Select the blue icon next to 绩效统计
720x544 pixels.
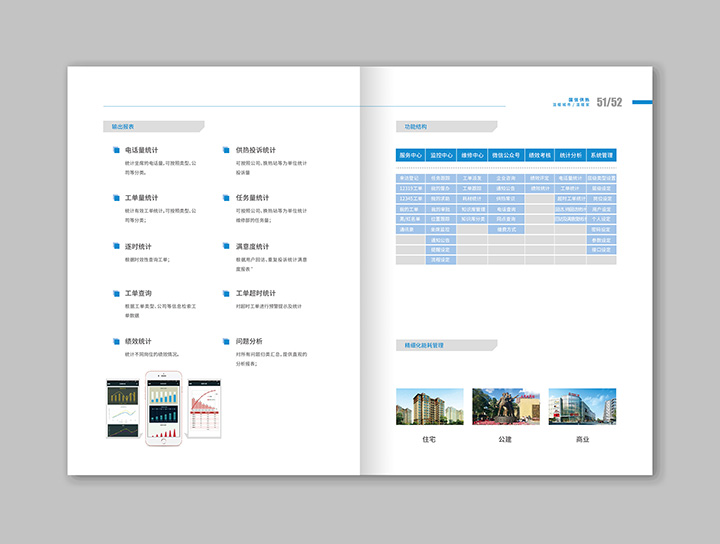[x=116, y=342]
